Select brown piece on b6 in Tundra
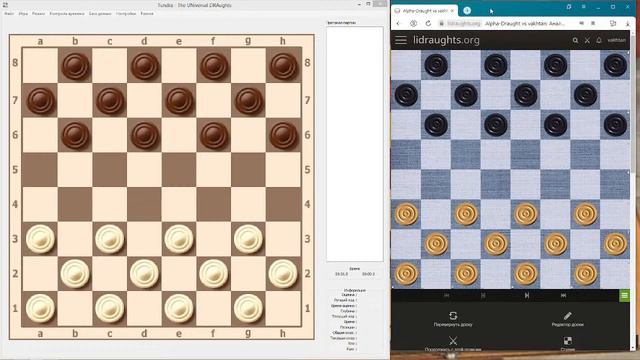The image size is (640, 360). click(x=75, y=135)
